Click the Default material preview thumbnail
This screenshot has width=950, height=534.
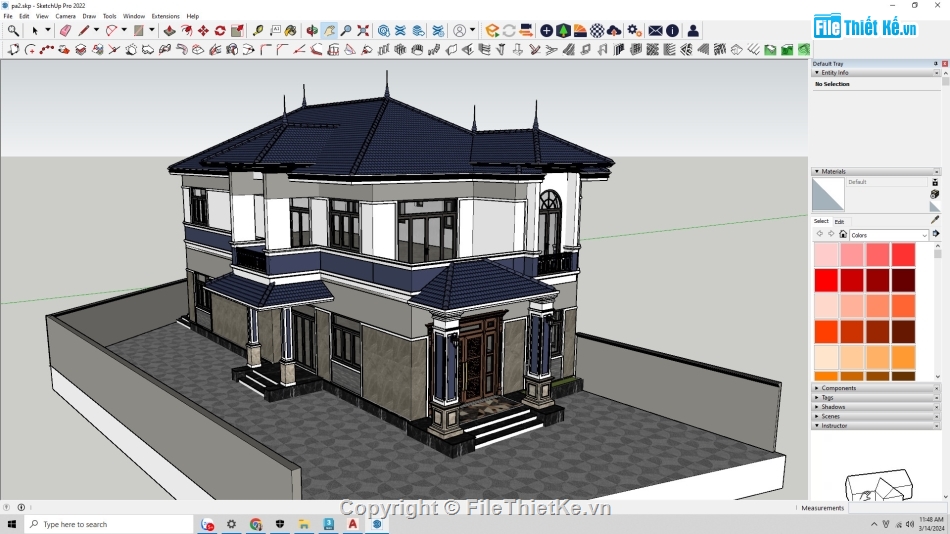(x=828, y=195)
